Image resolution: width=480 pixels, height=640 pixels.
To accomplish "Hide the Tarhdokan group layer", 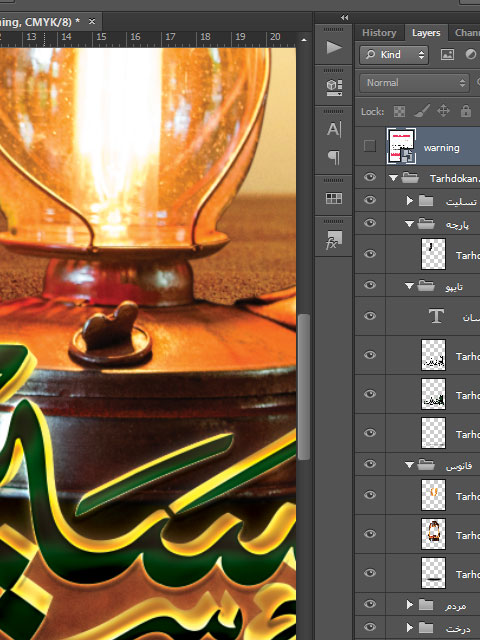I will pos(370,177).
